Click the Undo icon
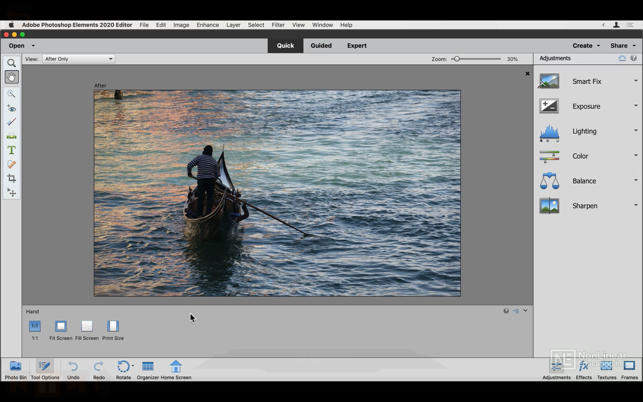Screen dimensions: 643x402 point(73,369)
